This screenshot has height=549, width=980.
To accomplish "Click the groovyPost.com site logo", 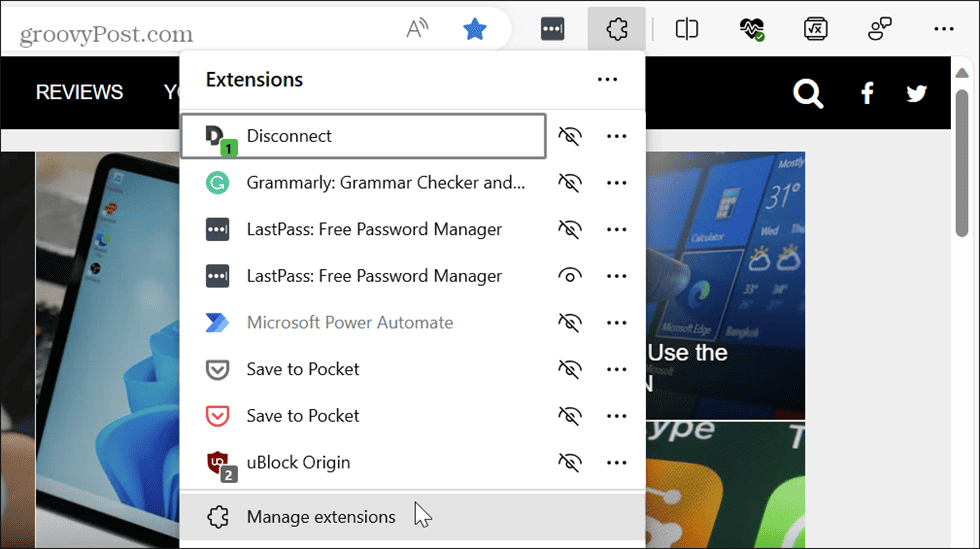I will click(106, 34).
